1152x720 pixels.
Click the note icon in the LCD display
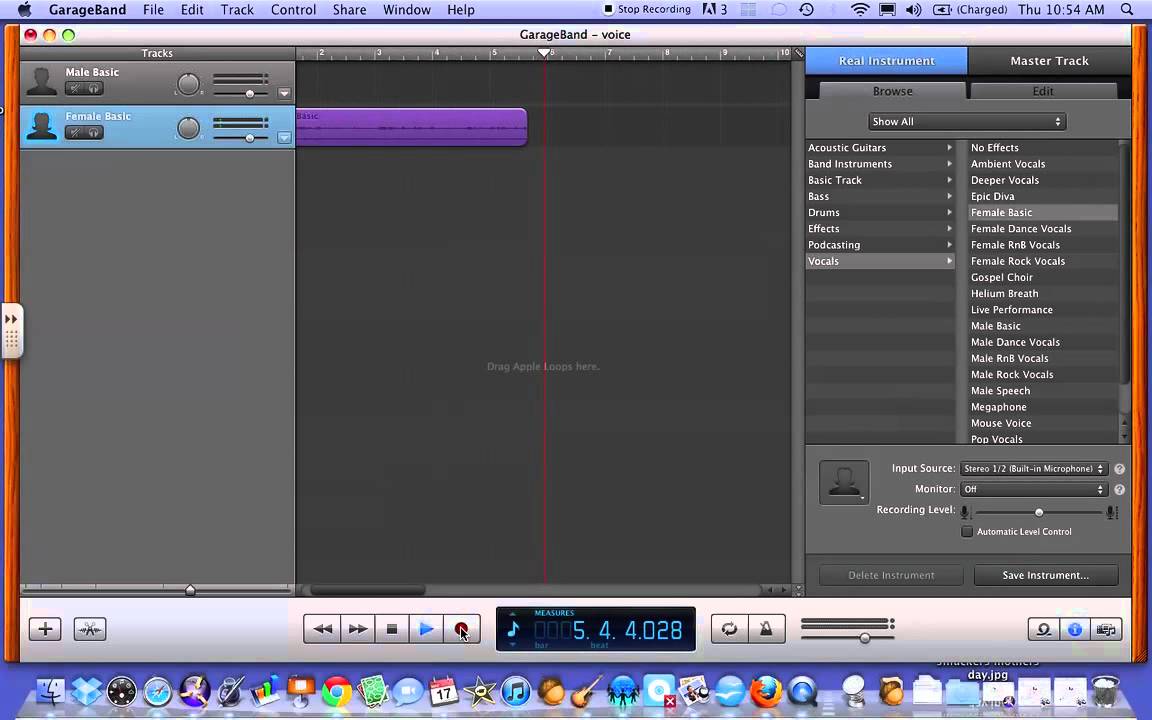(x=514, y=630)
